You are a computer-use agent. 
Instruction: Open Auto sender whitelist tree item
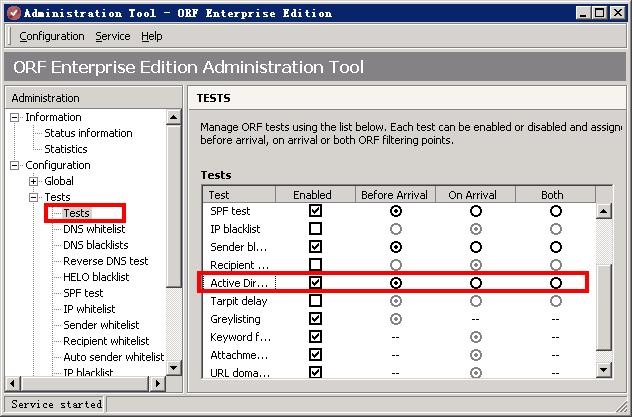113,357
